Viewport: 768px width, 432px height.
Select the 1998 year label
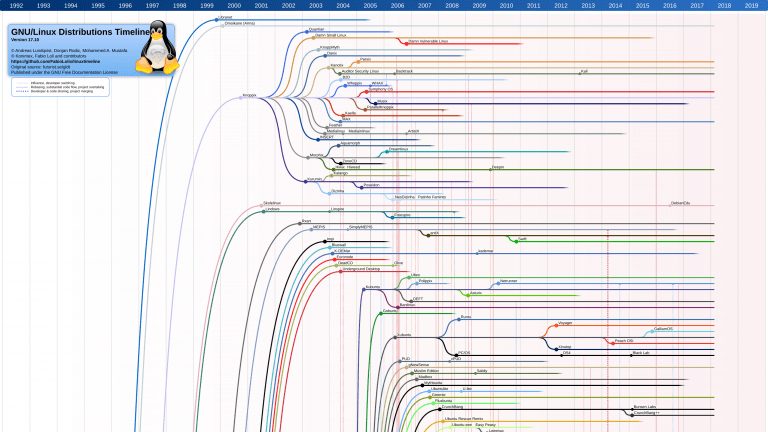coord(179,6)
